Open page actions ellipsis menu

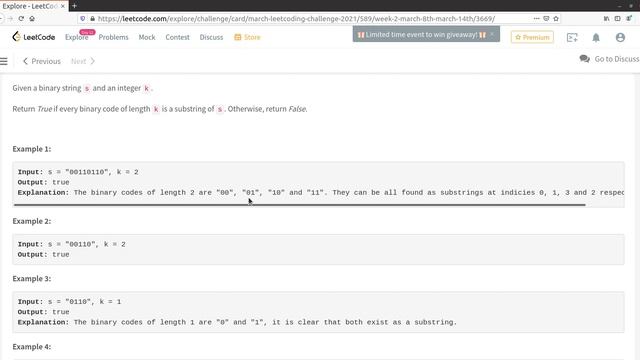[x=536, y=18]
